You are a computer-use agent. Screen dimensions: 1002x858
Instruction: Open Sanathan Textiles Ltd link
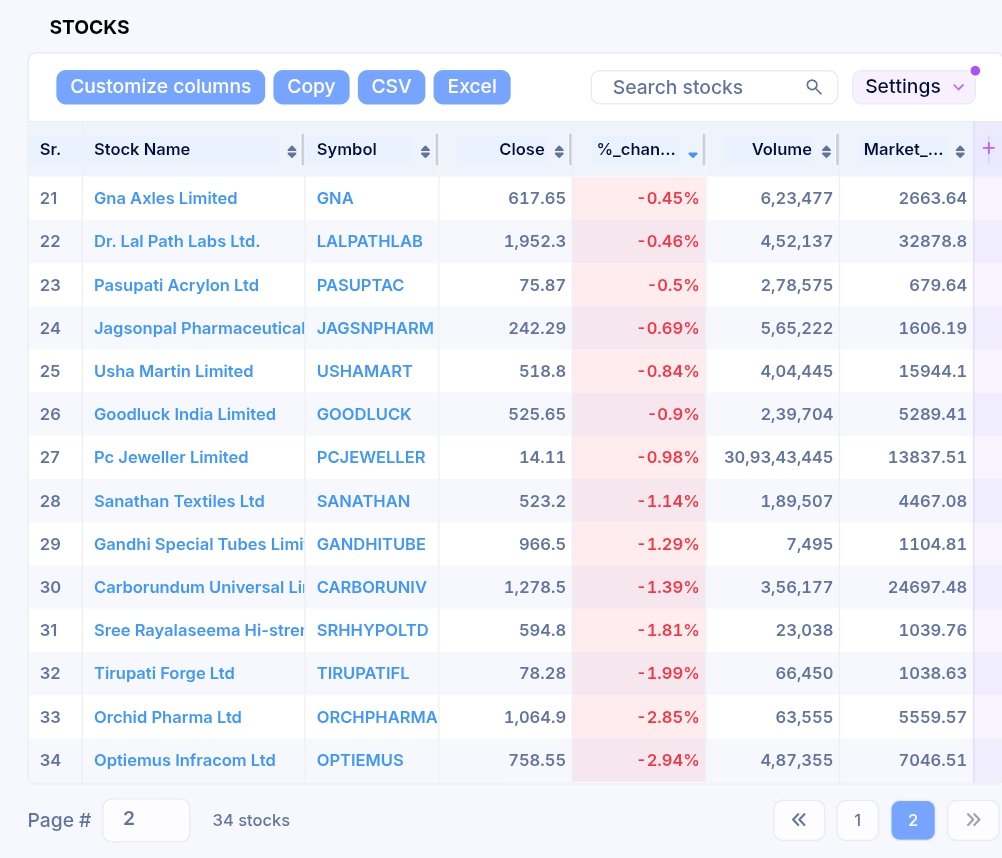click(x=180, y=501)
